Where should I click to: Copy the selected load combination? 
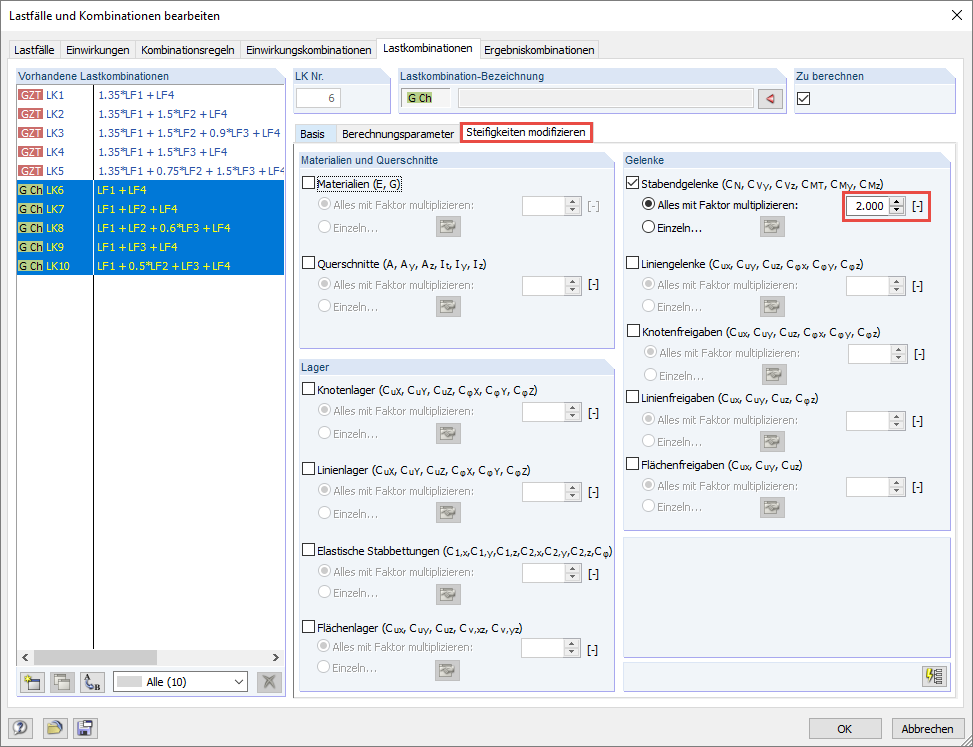click(x=61, y=681)
